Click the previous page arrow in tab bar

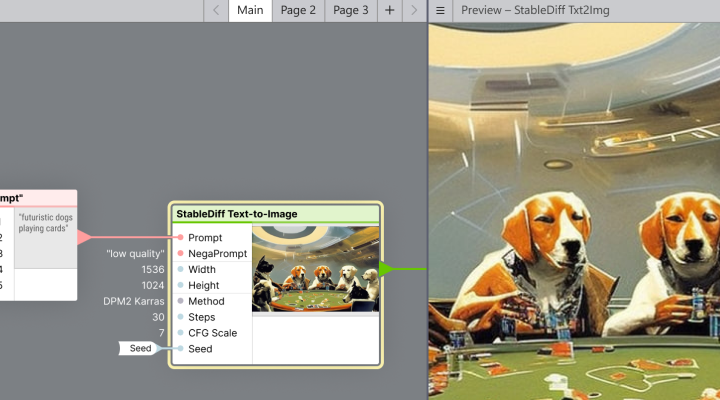tap(216, 10)
